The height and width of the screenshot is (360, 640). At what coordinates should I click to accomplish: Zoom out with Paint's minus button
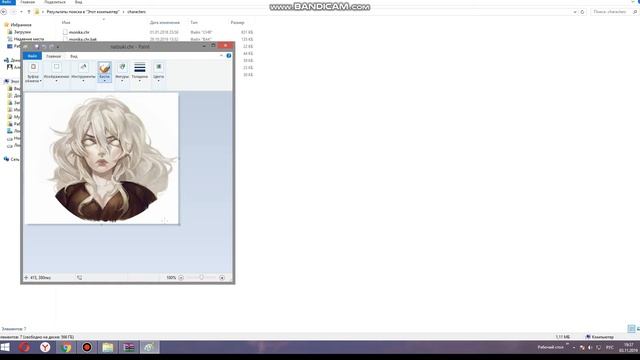tap(181, 278)
